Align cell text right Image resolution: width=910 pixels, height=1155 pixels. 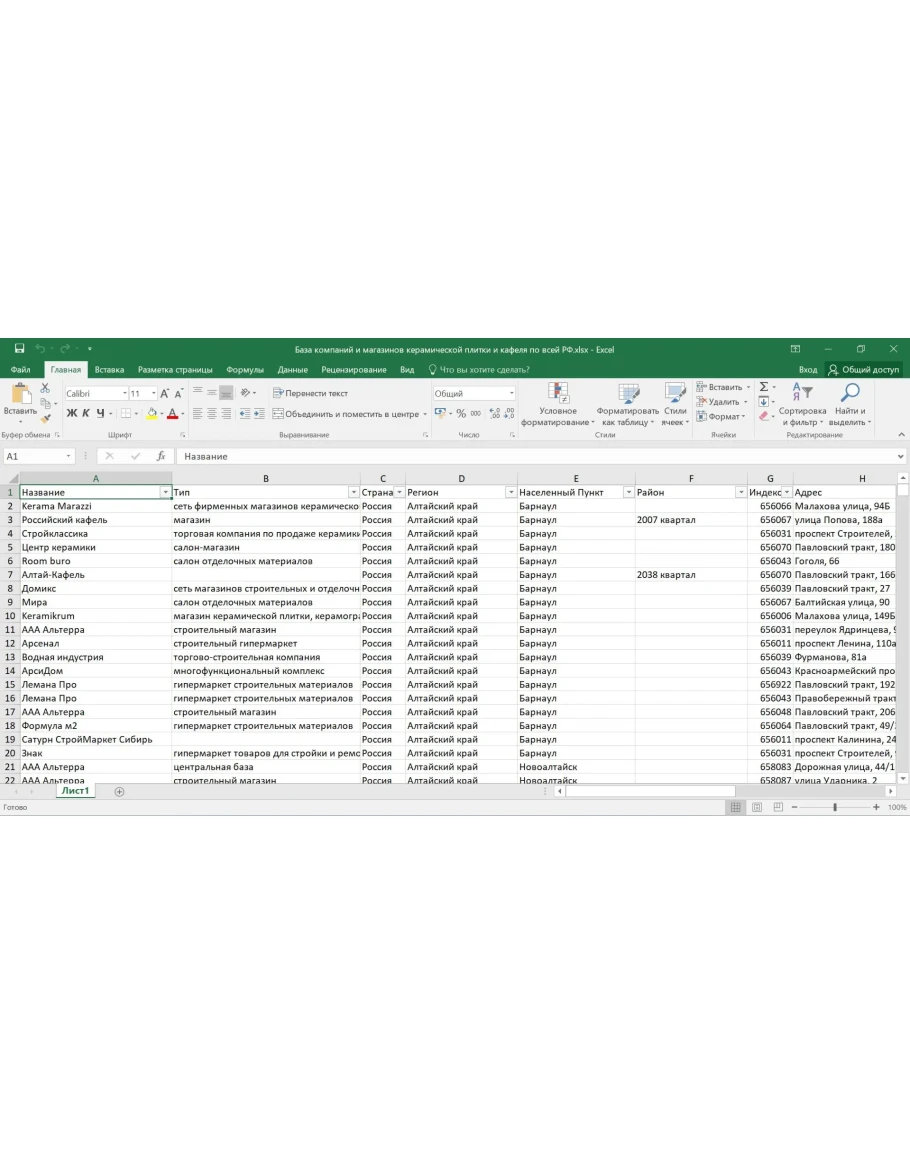(x=226, y=413)
